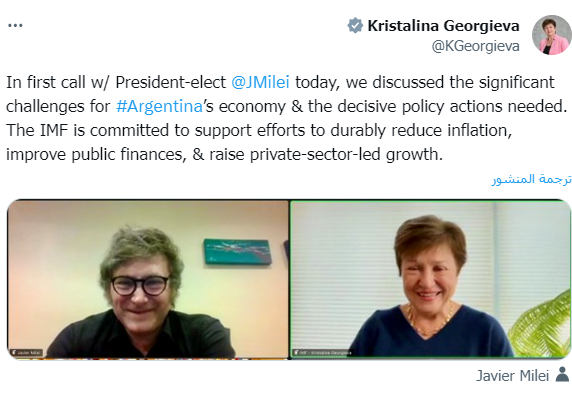Open Kristalina Georgieva's video call frame
Viewport: 572px width, 393px height.
(430, 279)
